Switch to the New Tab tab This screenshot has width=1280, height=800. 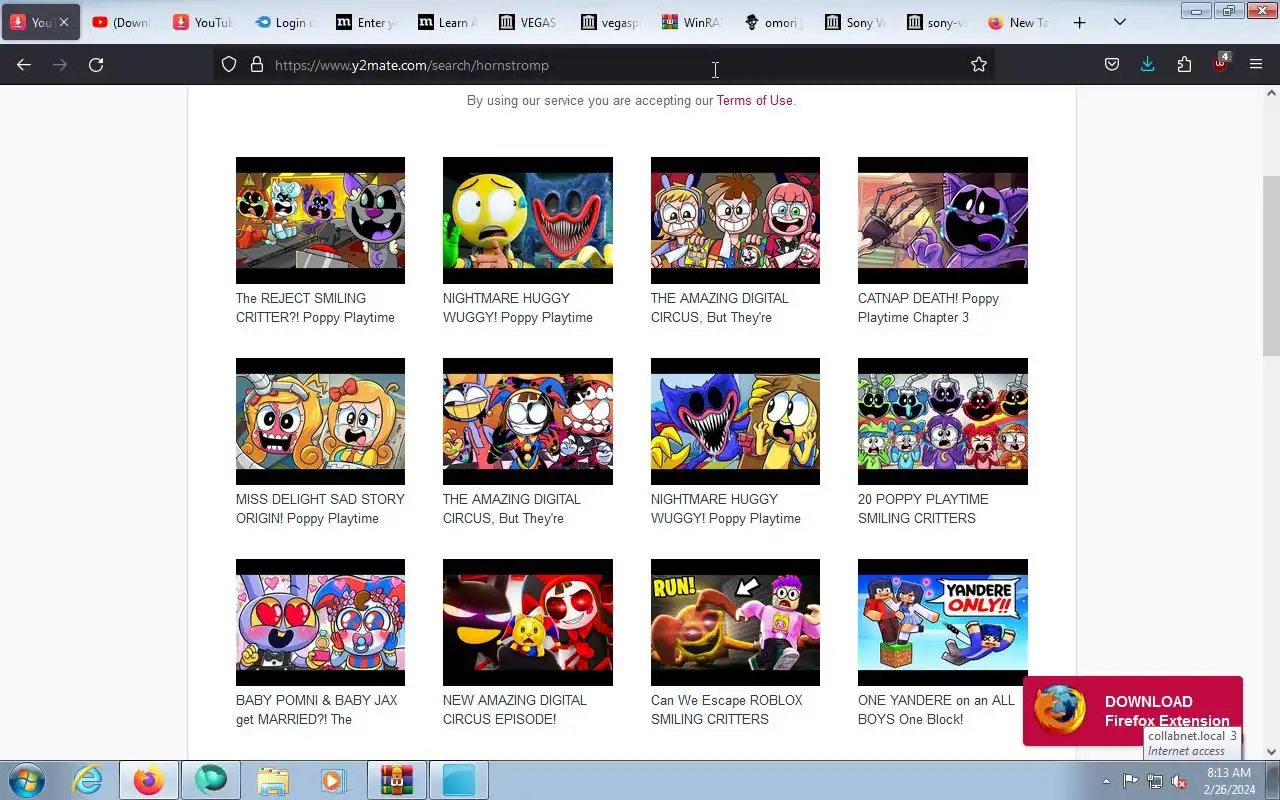(1018, 22)
